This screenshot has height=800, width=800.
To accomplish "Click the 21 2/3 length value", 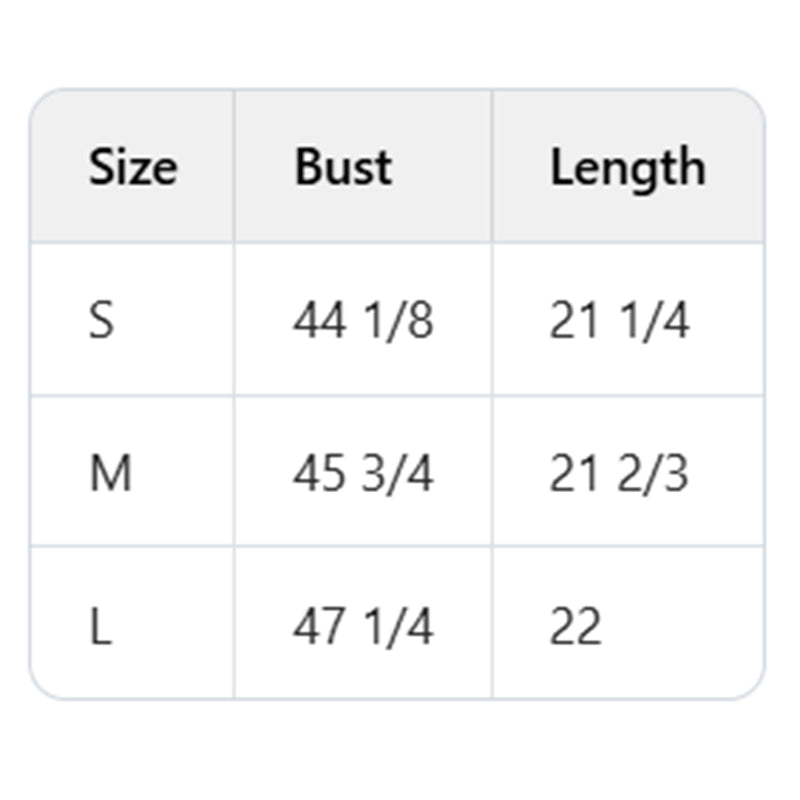I will [x=619, y=473].
